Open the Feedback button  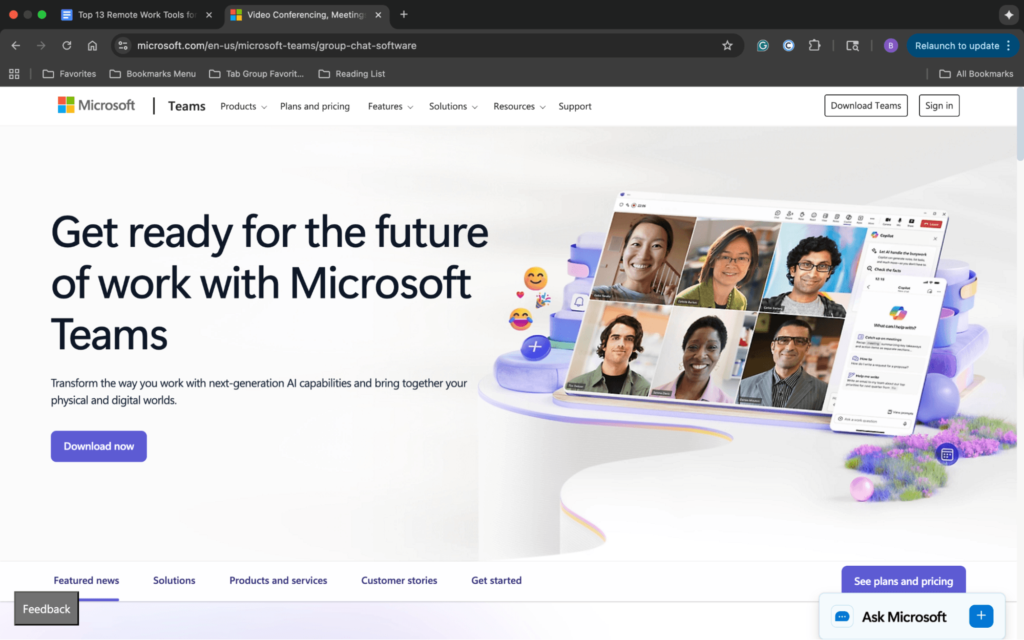(46, 609)
